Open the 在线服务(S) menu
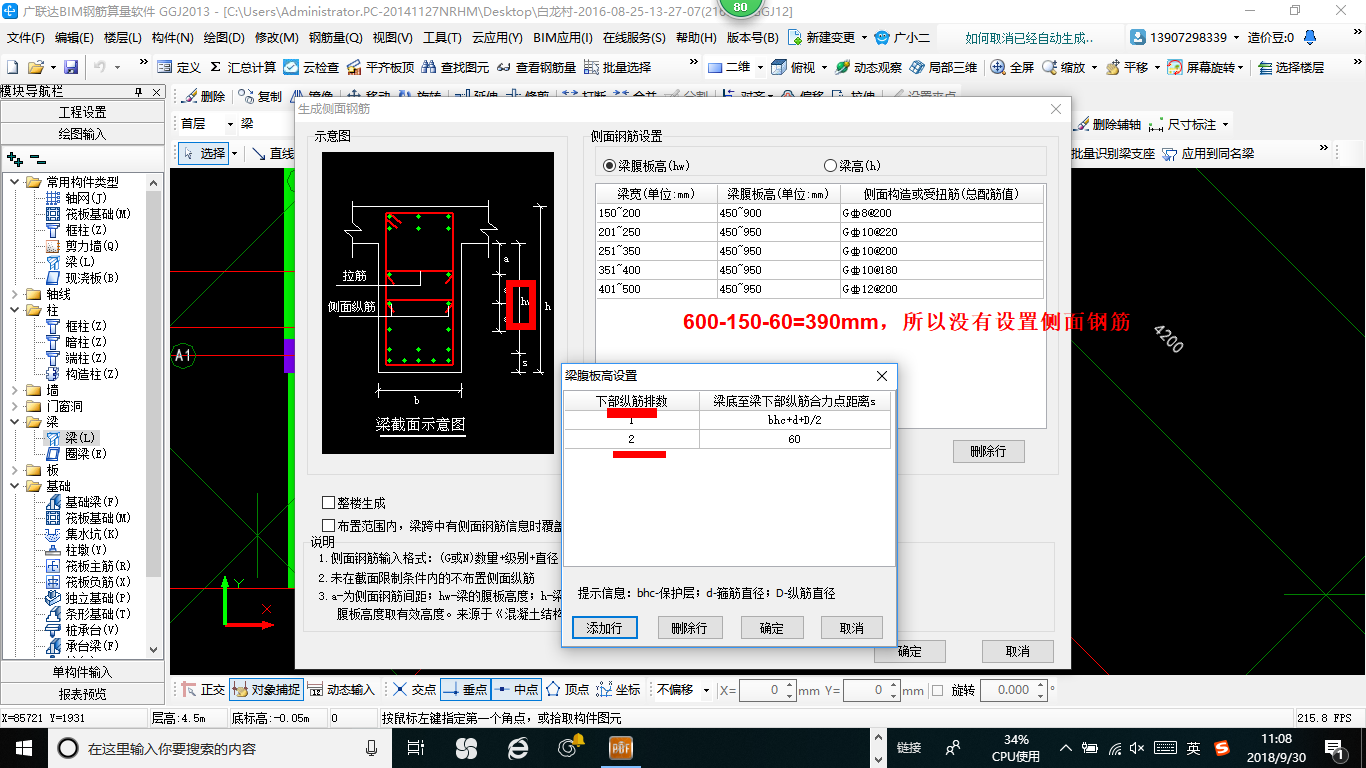Image resolution: width=1366 pixels, height=768 pixels. coord(634,38)
